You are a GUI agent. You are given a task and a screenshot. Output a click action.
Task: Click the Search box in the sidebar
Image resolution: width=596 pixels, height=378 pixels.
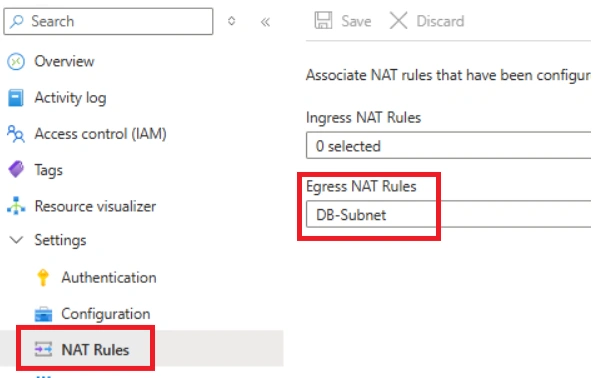(x=108, y=21)
